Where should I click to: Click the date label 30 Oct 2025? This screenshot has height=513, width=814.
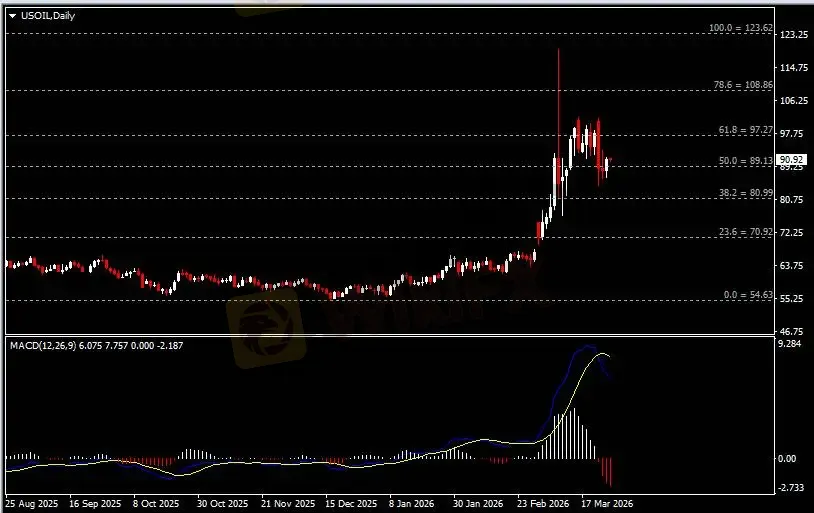pos(223,504)
